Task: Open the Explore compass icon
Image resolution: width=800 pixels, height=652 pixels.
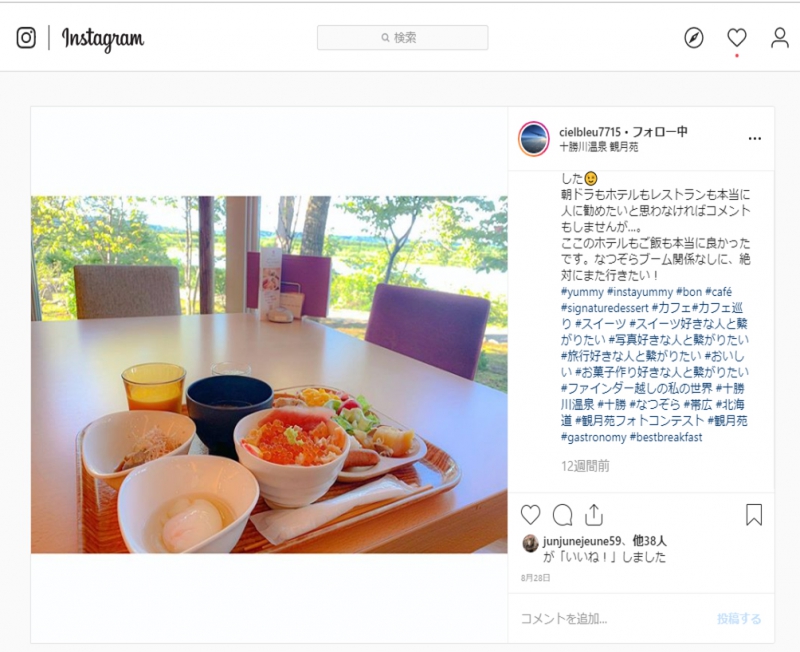Action: (x=694, y=38)
